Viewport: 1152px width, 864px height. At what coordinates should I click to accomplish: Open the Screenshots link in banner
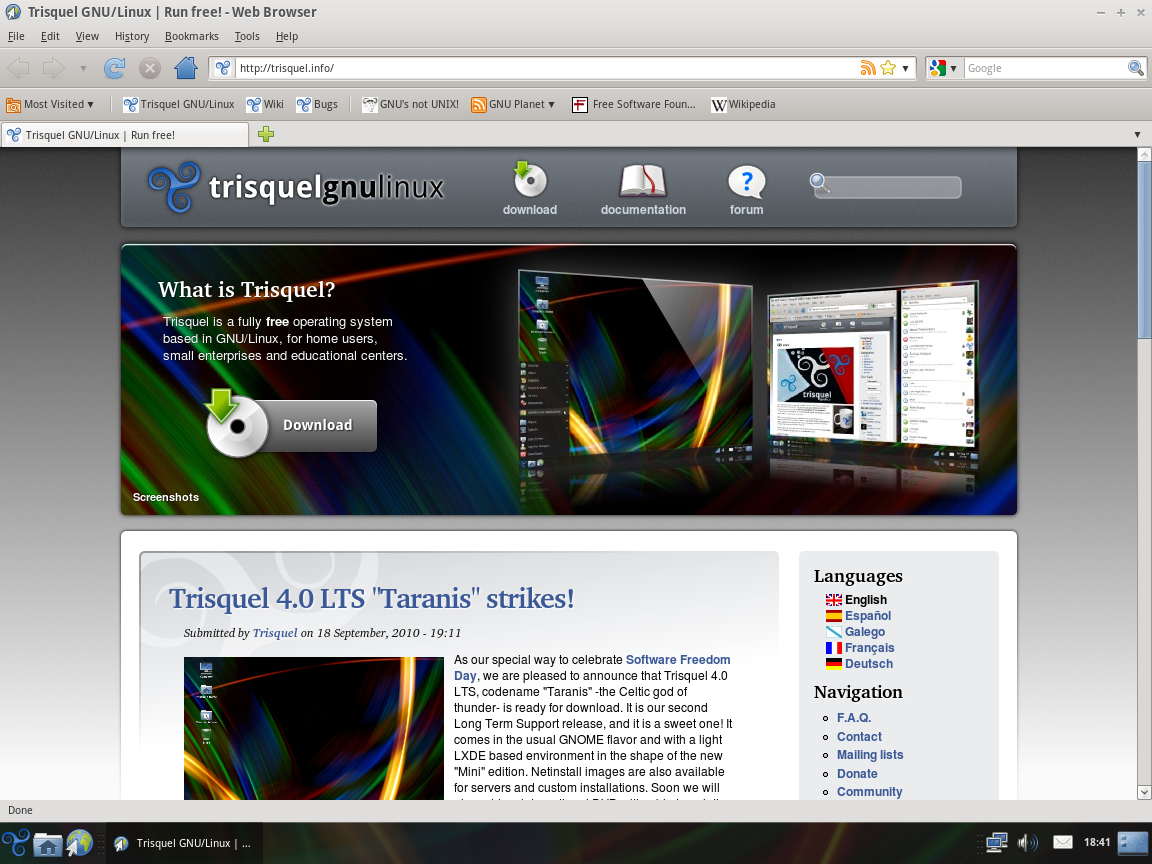165,497
